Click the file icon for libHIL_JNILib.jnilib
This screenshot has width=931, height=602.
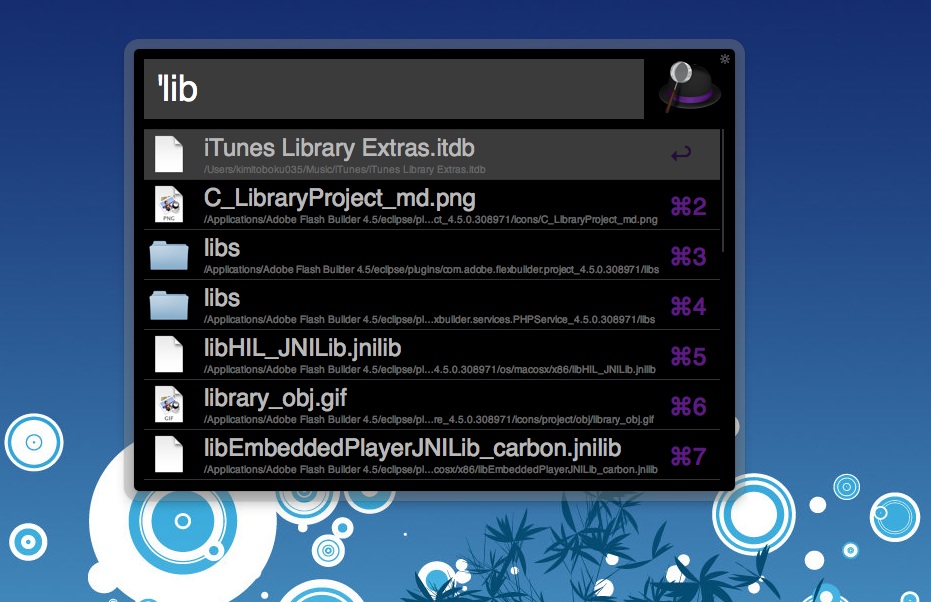pos(169,354)
